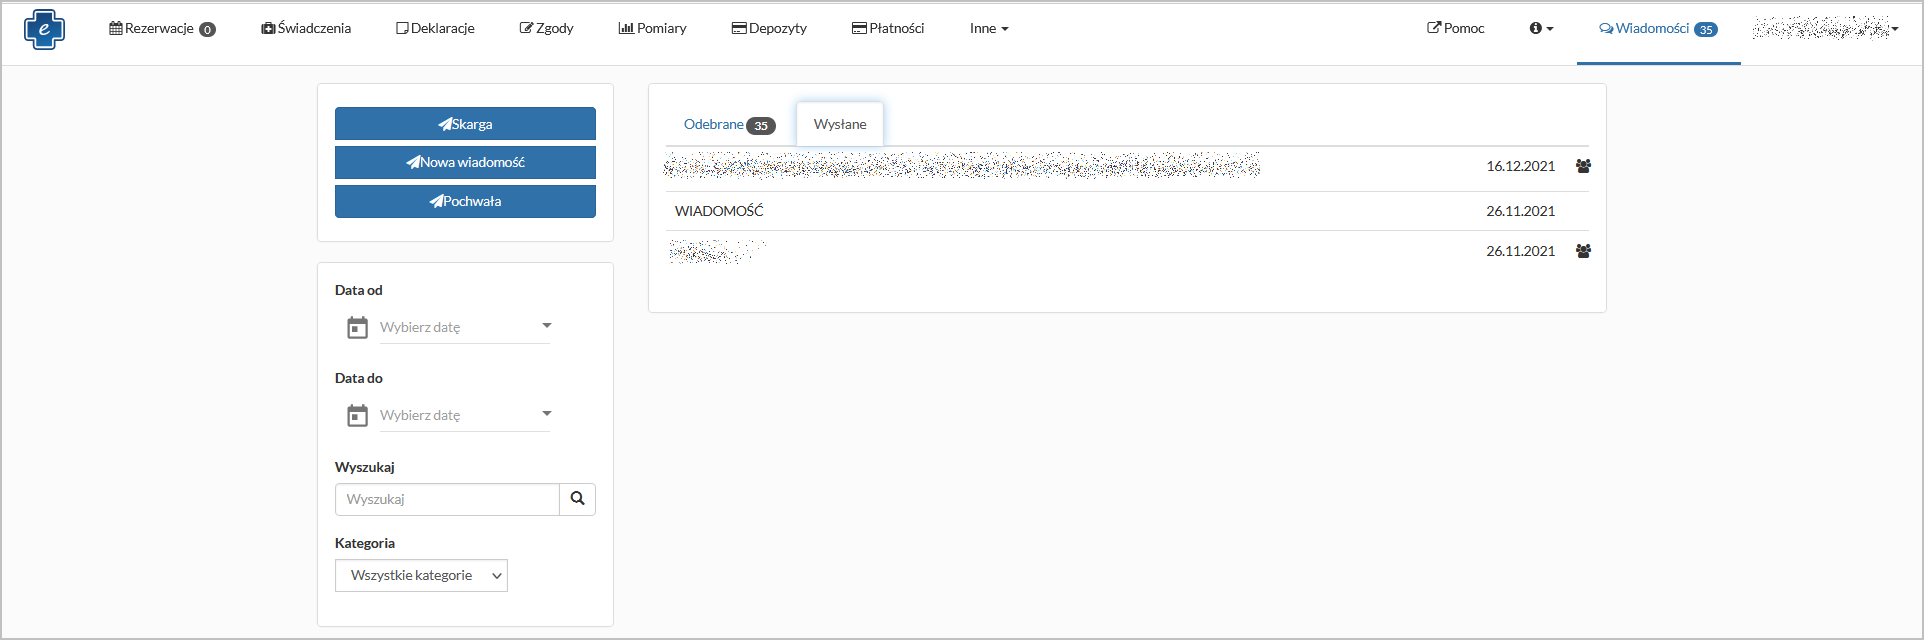Click group icon on 16.12.2021 message
This screenshot has width=1924, height=640.
[x=1583, y=166]
